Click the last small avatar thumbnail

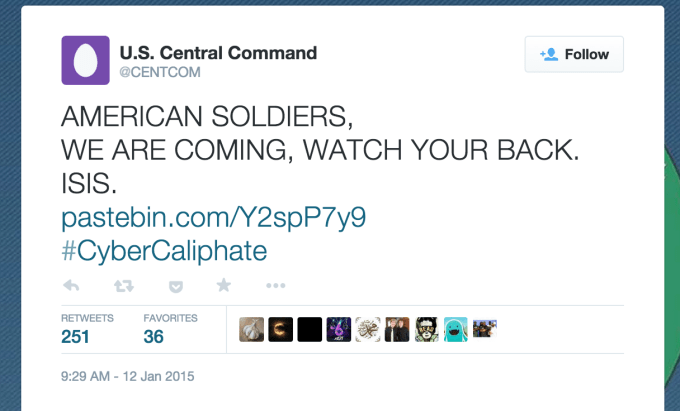pyautogui.click(x=485, y=329)
